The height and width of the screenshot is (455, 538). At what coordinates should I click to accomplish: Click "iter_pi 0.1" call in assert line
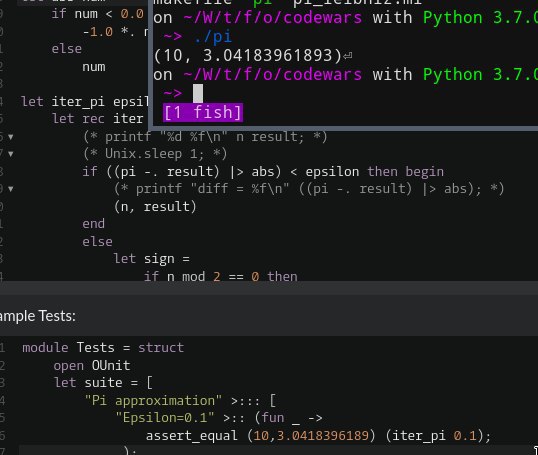(434, 436)
